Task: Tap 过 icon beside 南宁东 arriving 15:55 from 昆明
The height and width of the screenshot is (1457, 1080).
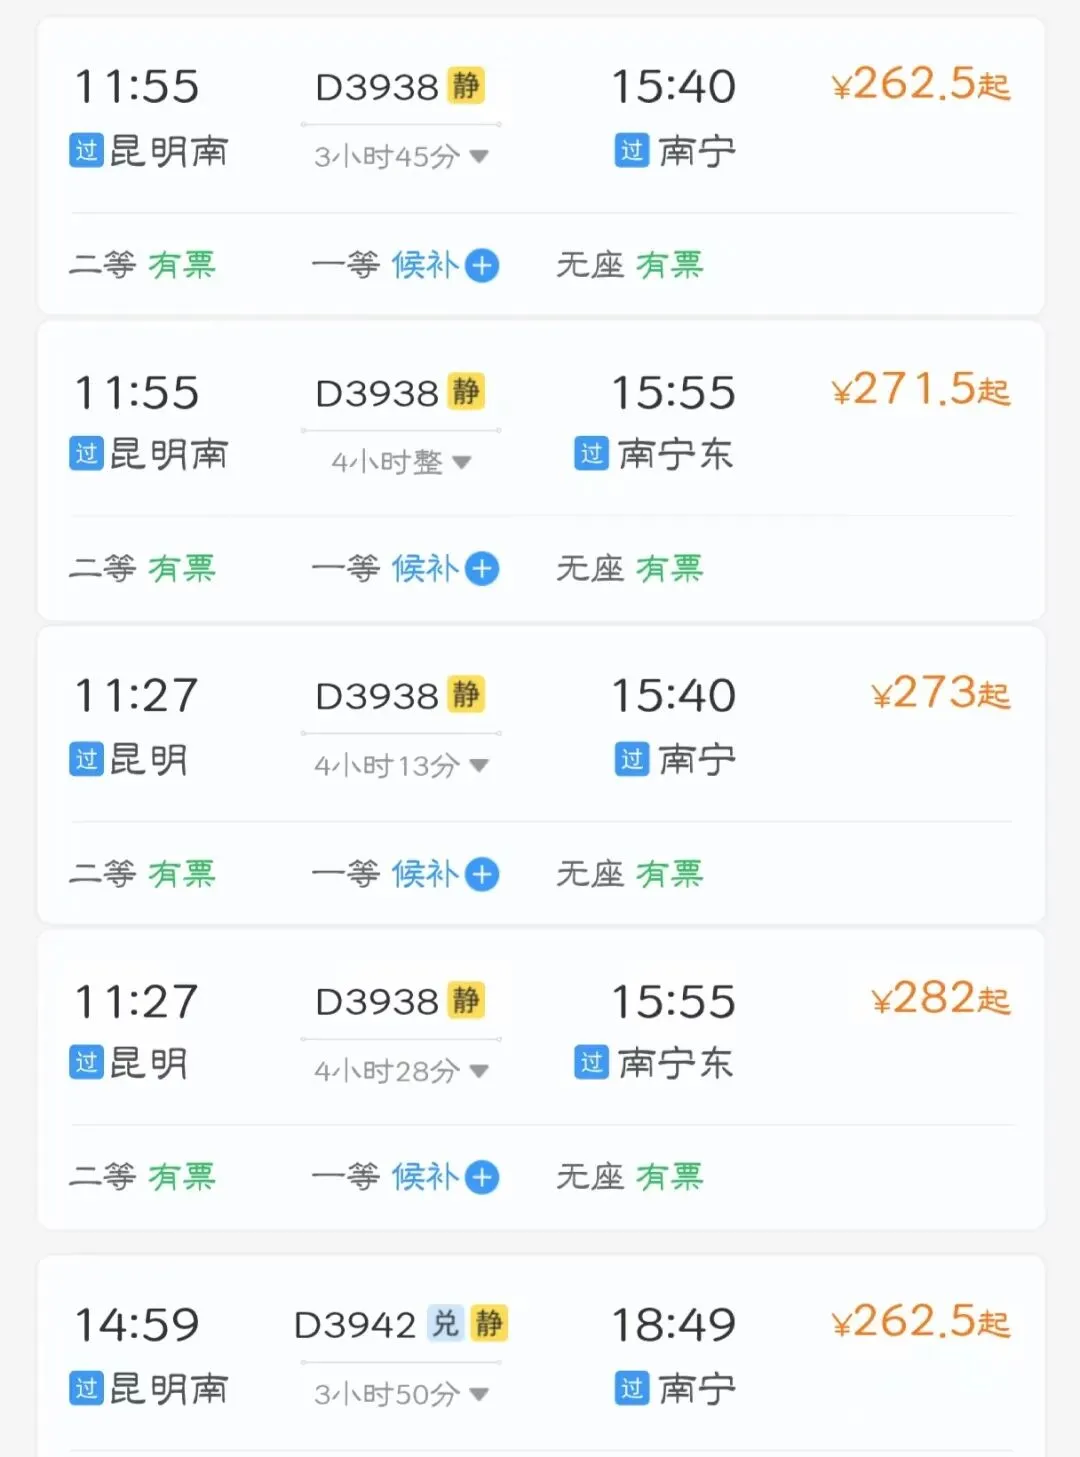Action: tap(592, 1062)
